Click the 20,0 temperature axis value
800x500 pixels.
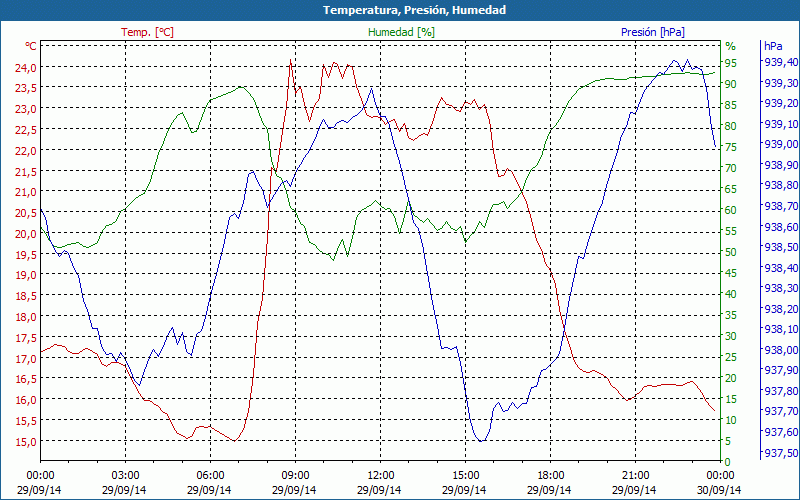(26, 234)
